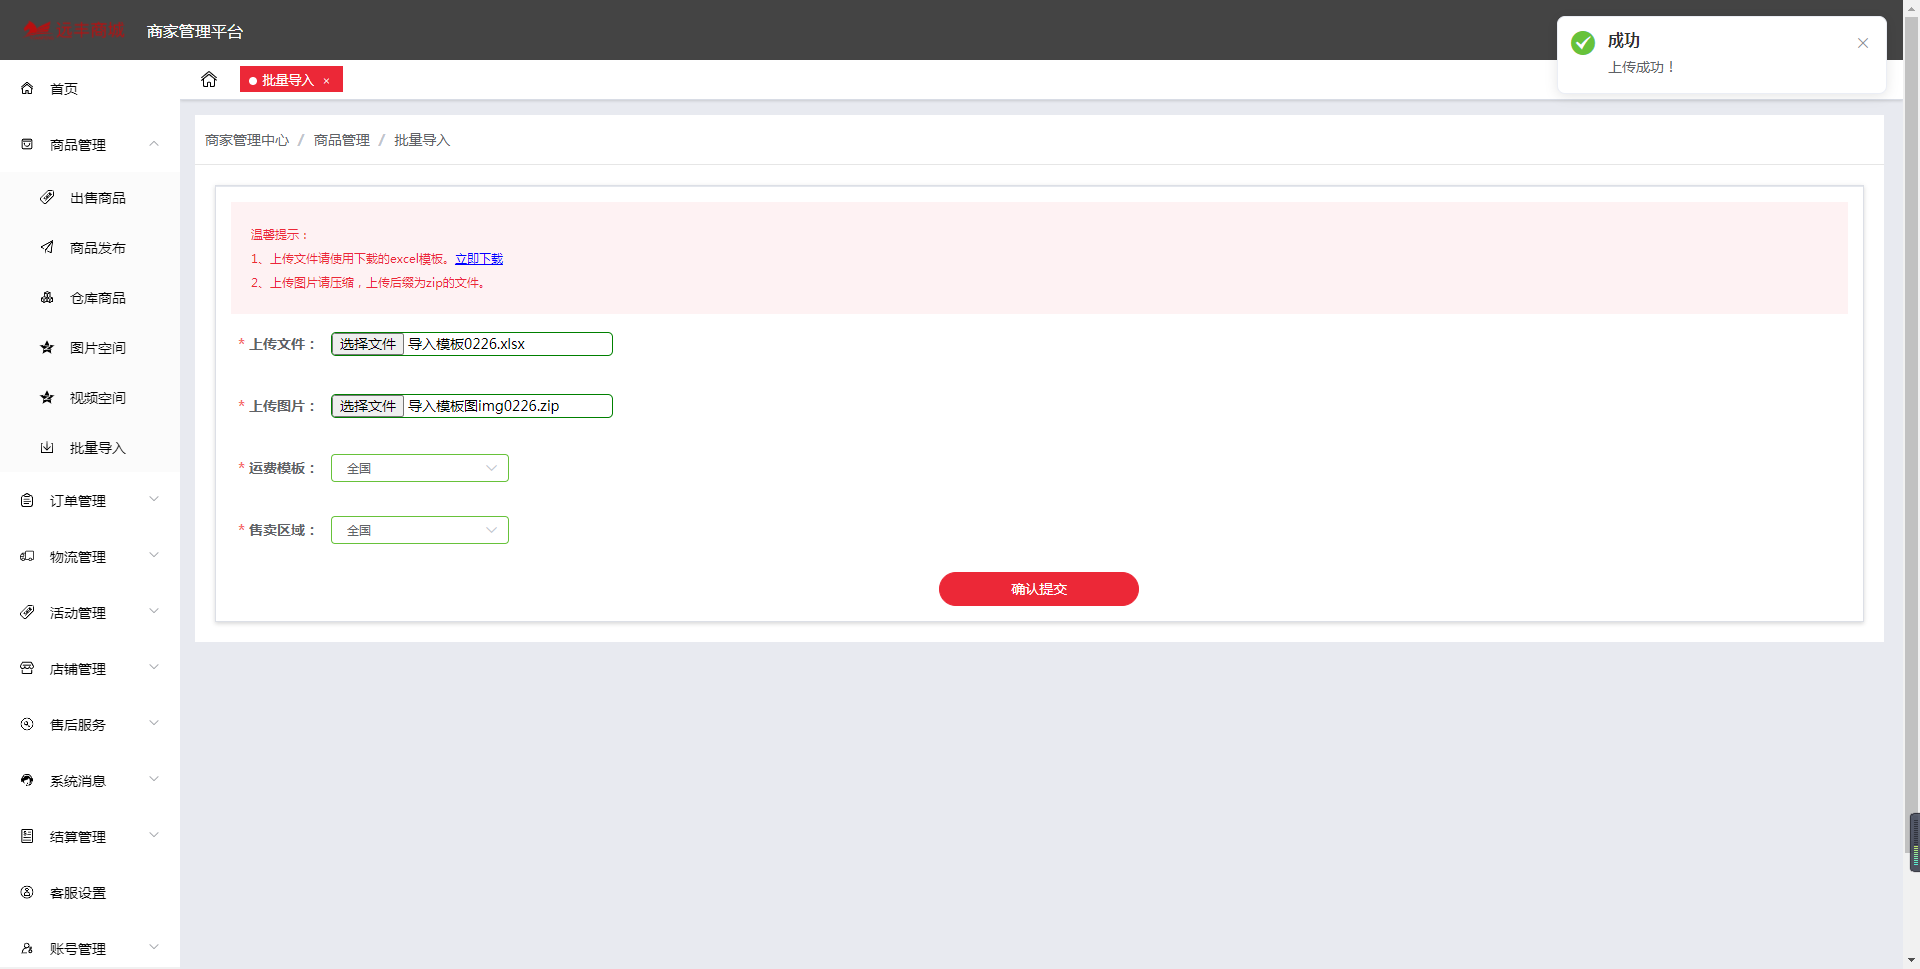Click the 立即下载 template link
This screenshot has height=969, width=1920.
point(479,258)
